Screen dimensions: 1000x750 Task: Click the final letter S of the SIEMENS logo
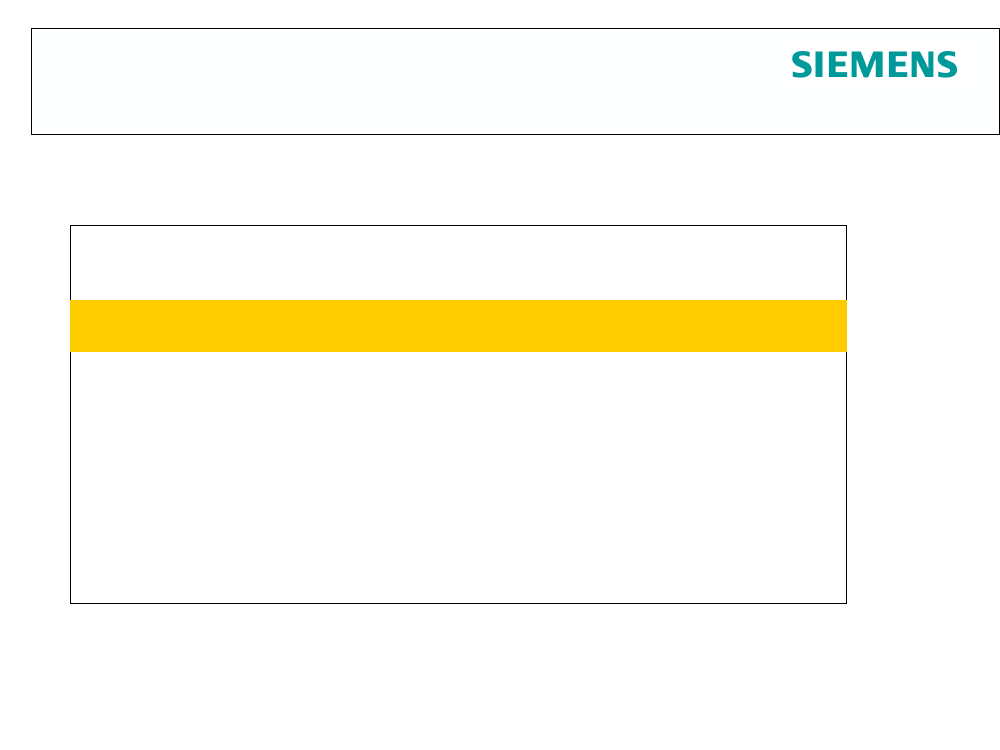[948, 65]
